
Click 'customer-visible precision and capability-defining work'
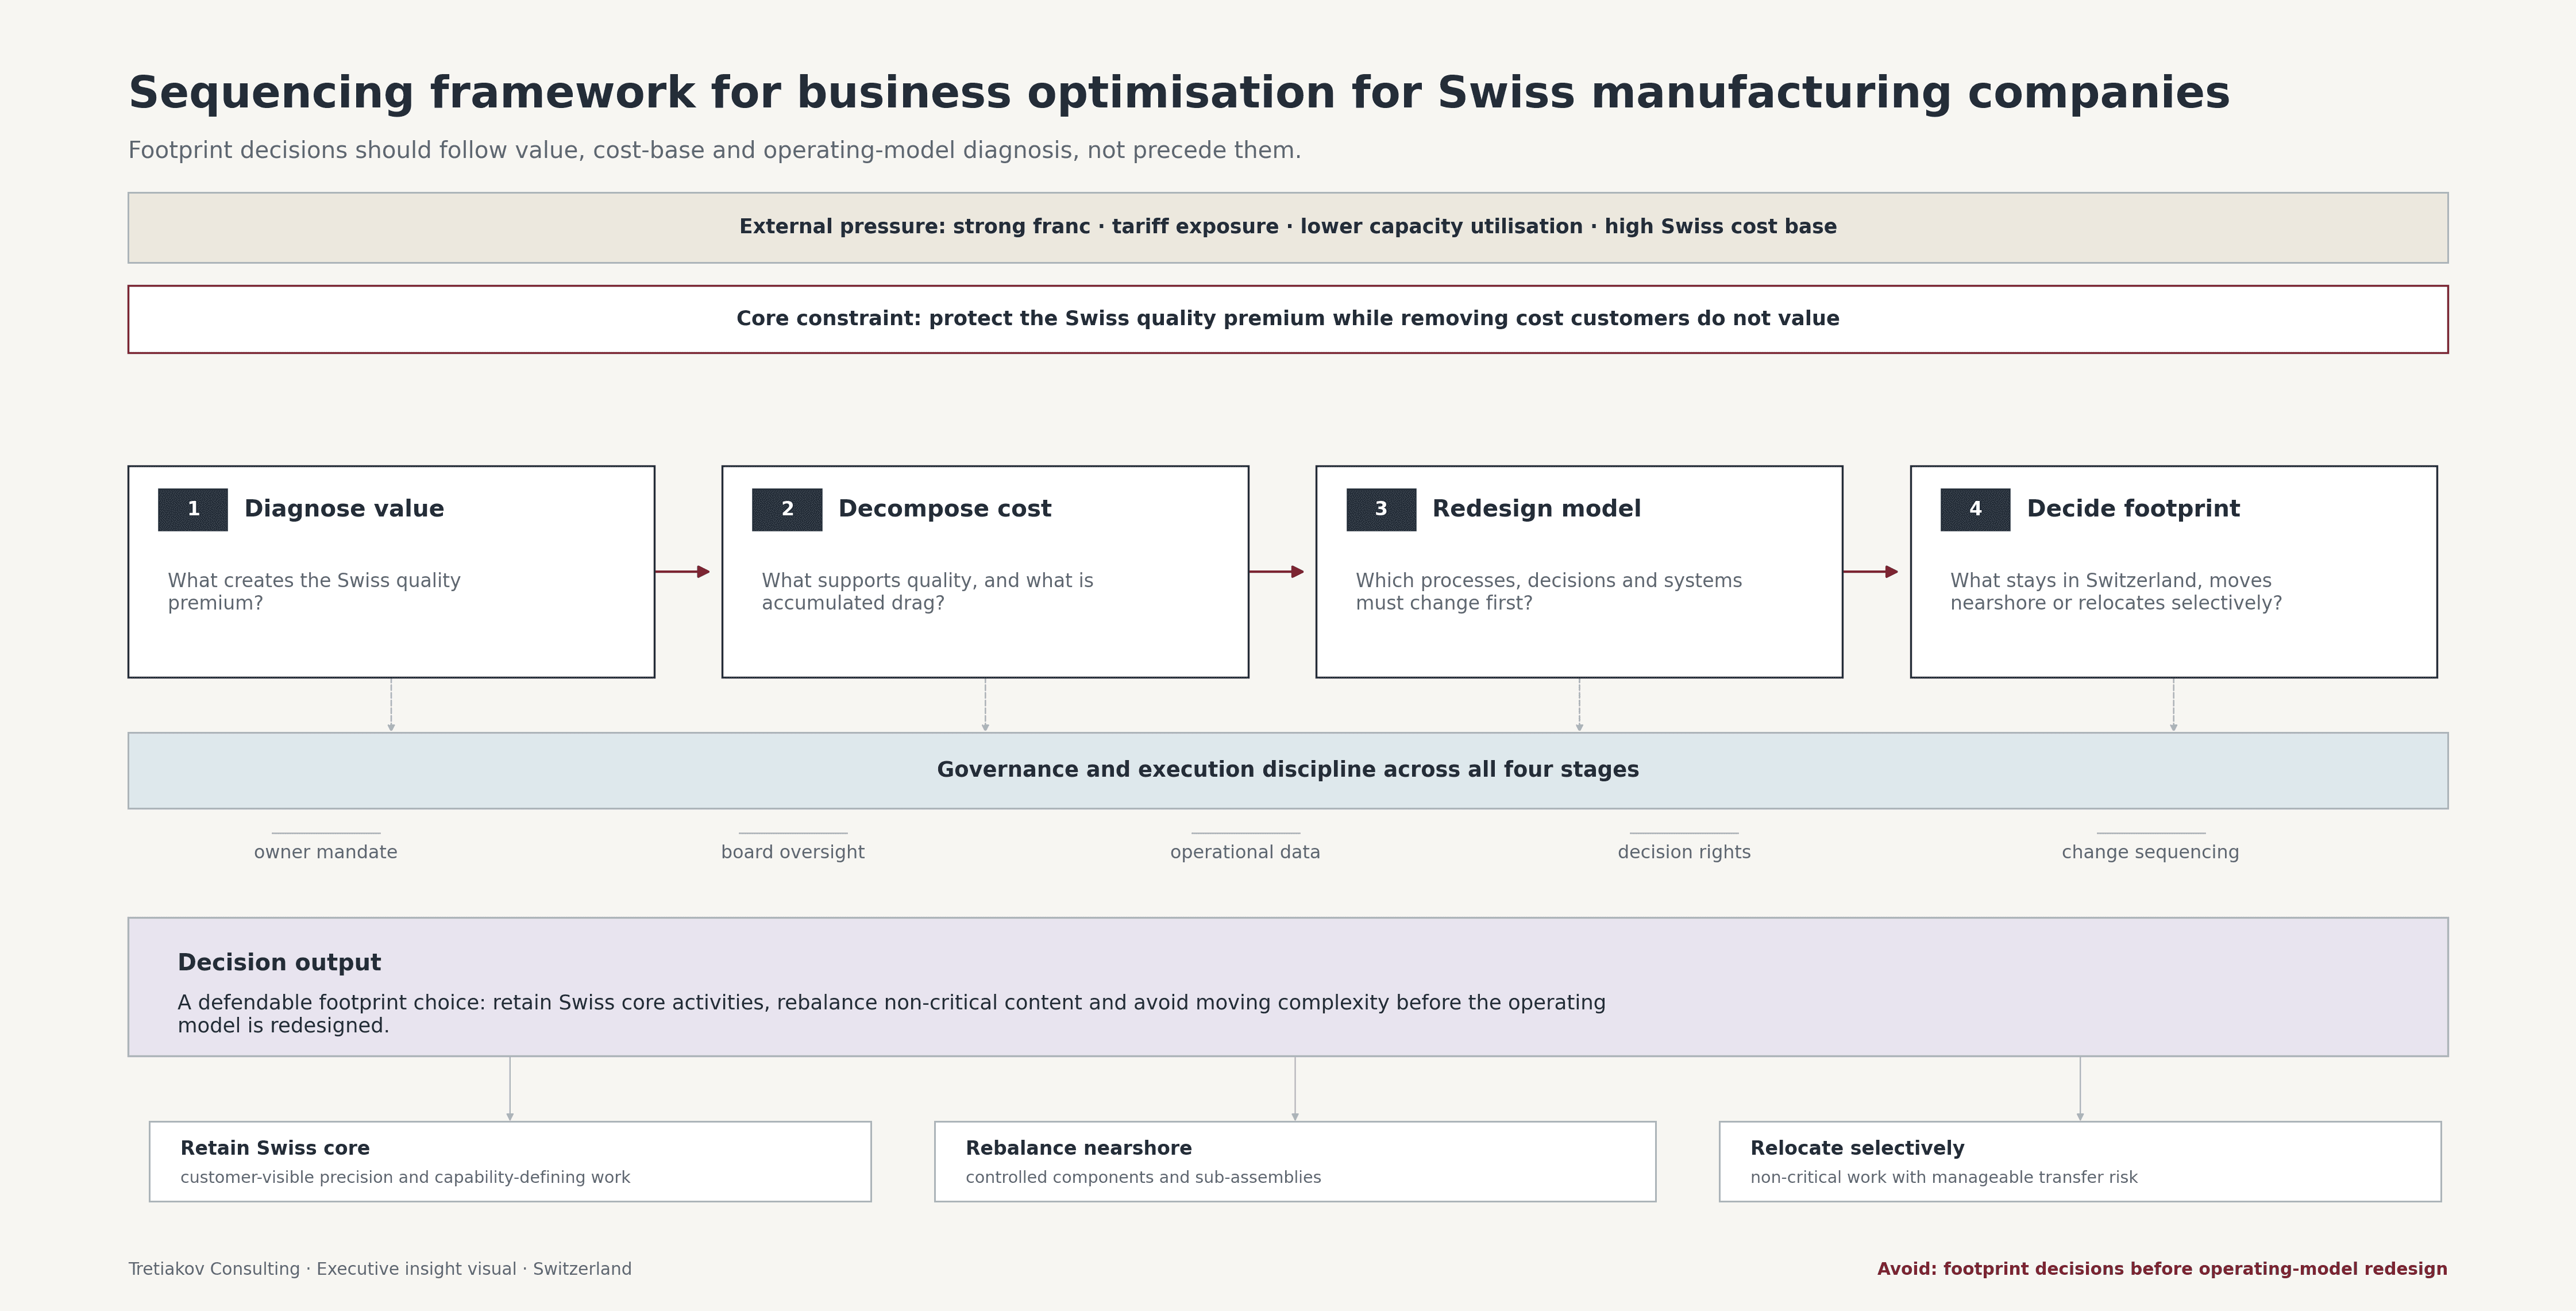click(x=405, y=1177)
